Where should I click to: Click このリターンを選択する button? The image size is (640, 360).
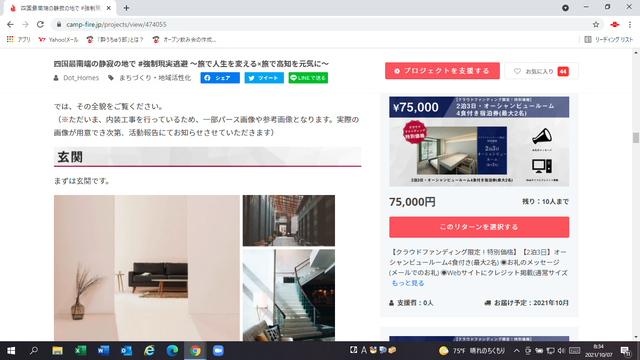click(x=479, y=227)
